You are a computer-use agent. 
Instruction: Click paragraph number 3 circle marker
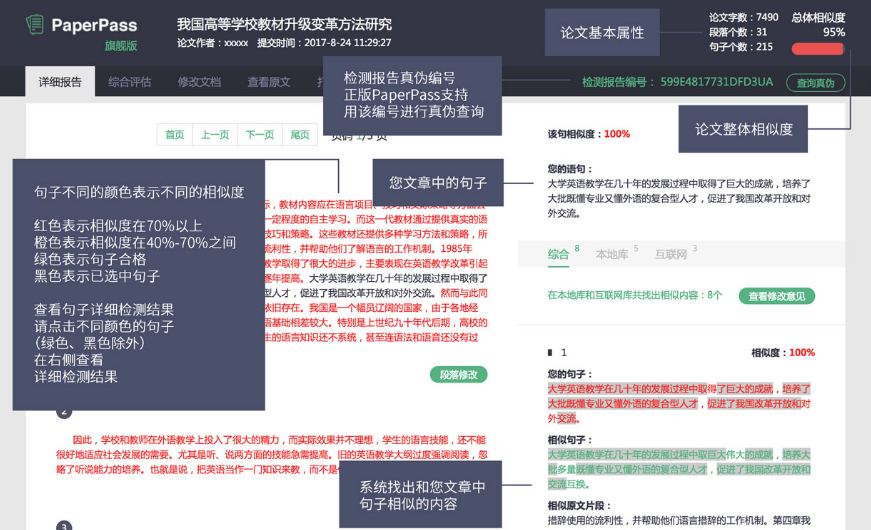[x=64, y=526]
